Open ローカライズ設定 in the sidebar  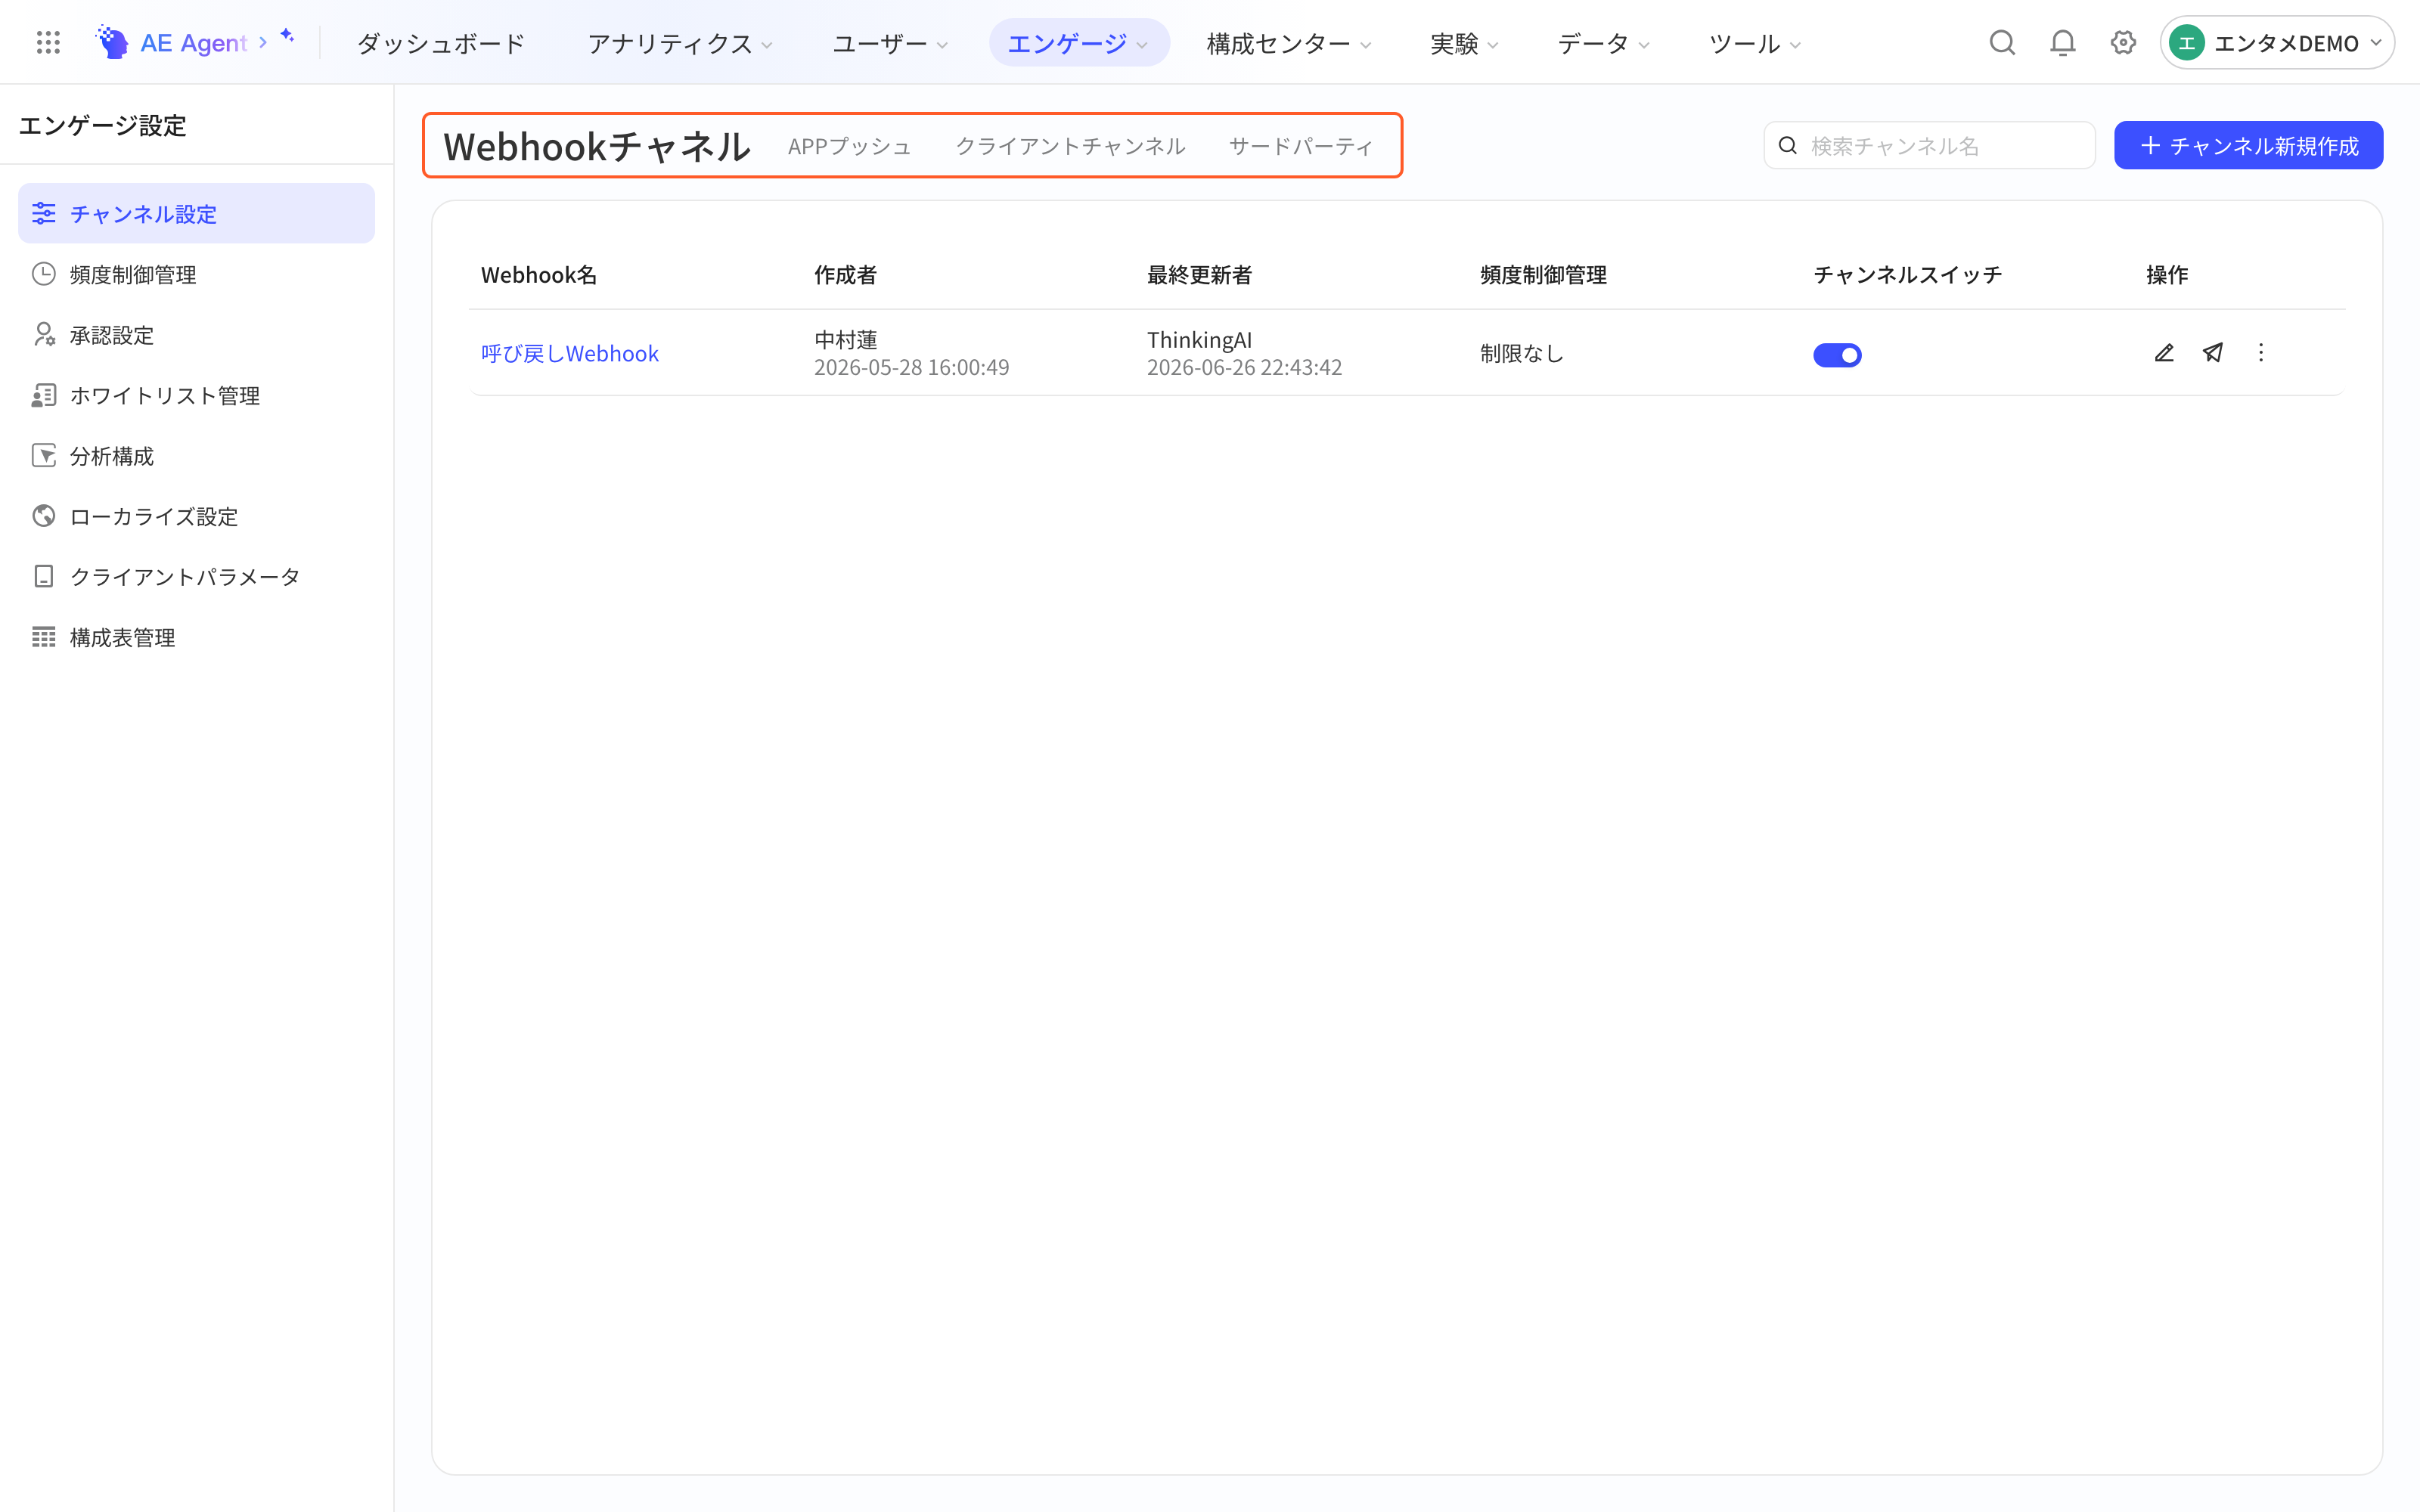196,516
